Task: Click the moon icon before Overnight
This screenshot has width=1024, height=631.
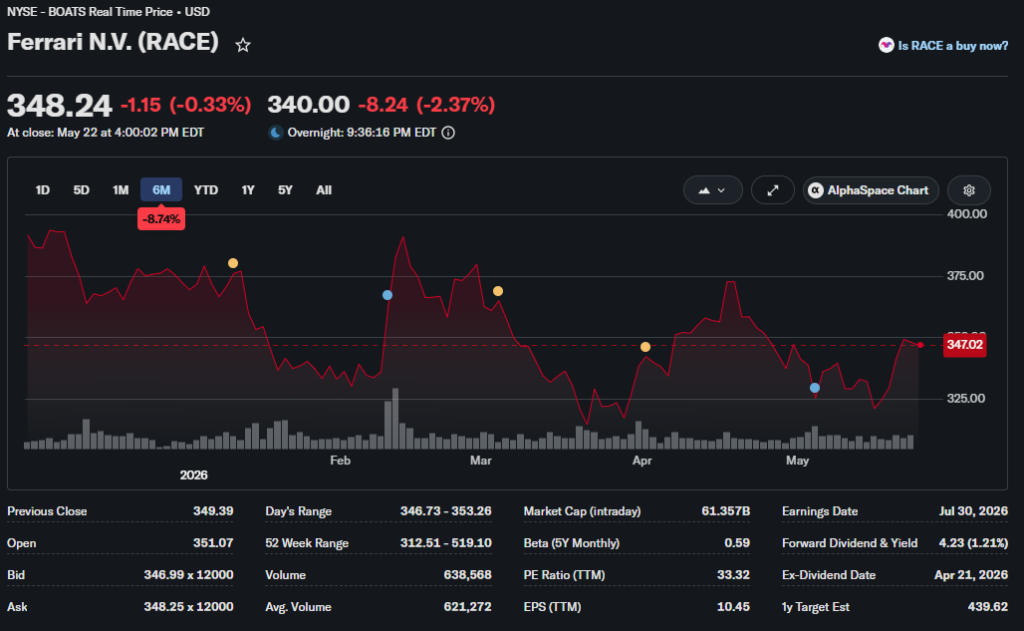Action: coord(276,133)
